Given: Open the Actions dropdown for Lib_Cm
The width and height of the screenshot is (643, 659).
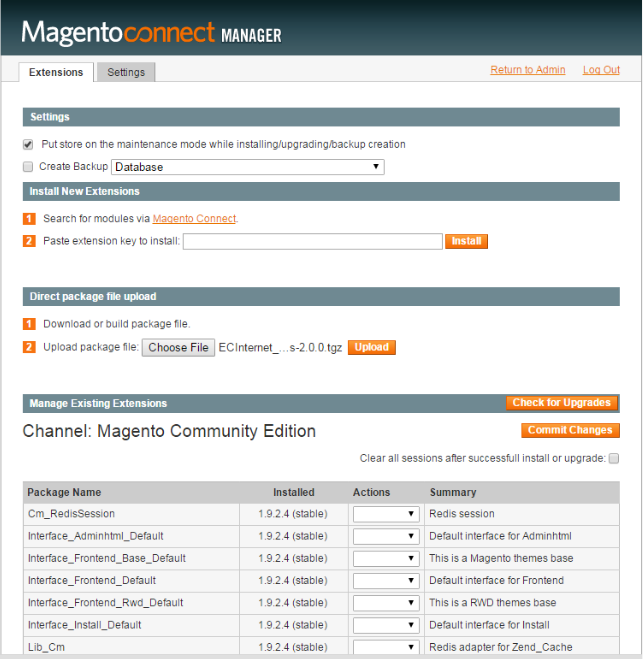Looking at the screenshot, I should pyautogui.click(x=386, y=647).
